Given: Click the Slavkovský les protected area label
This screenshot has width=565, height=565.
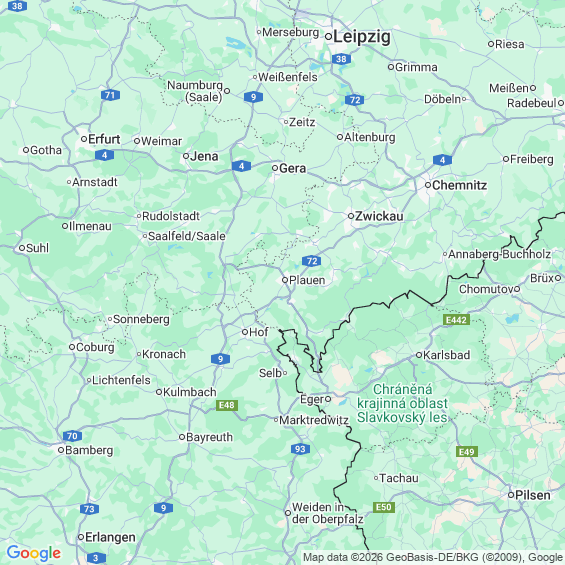Looking at the screenshot, I should (402, 403).
